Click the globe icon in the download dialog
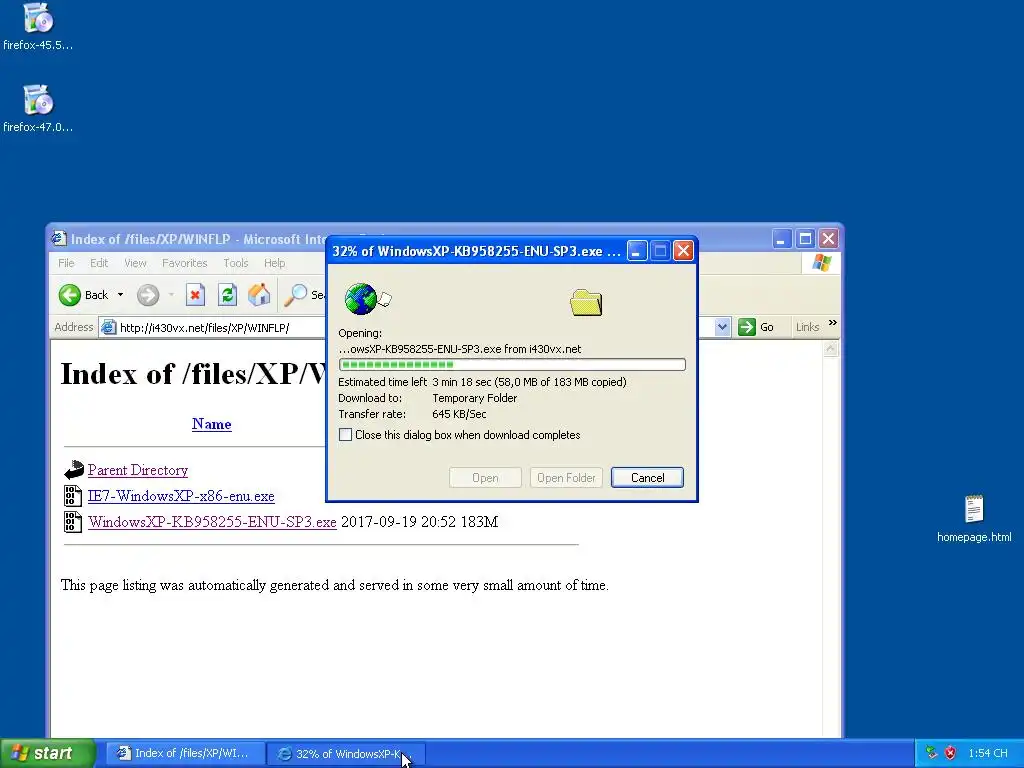 point(361,299)
